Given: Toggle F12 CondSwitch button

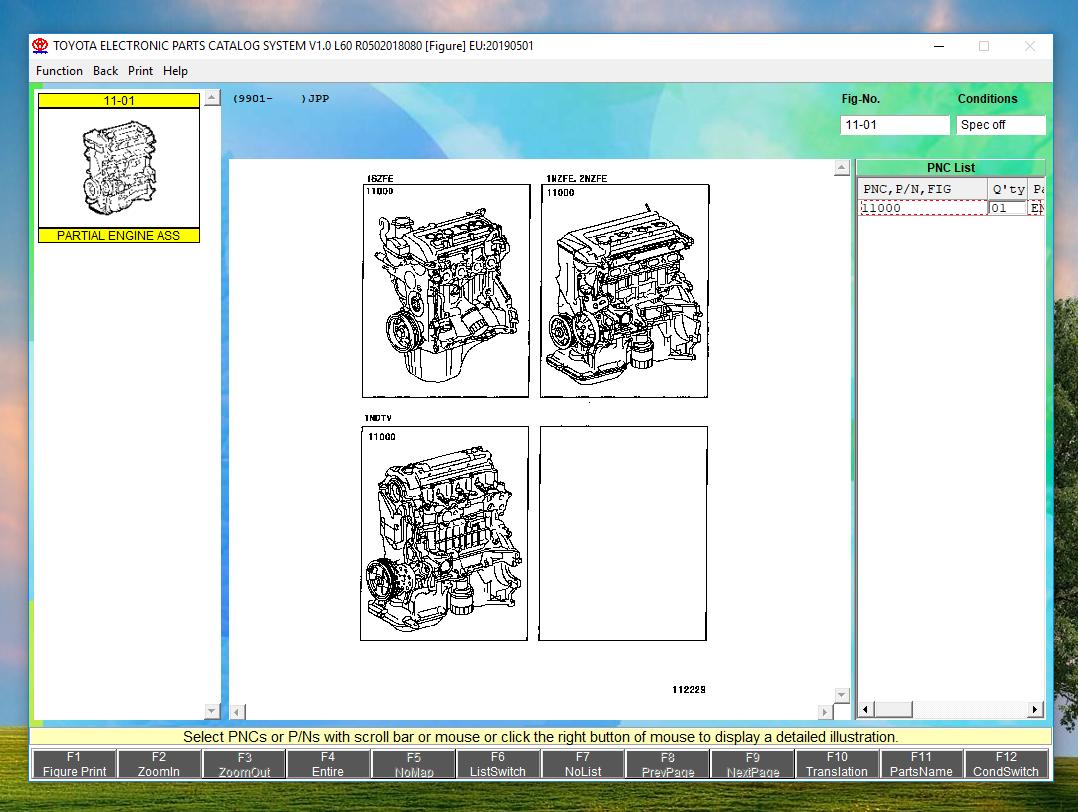Looking at the screenshot, I should 1006,764.
